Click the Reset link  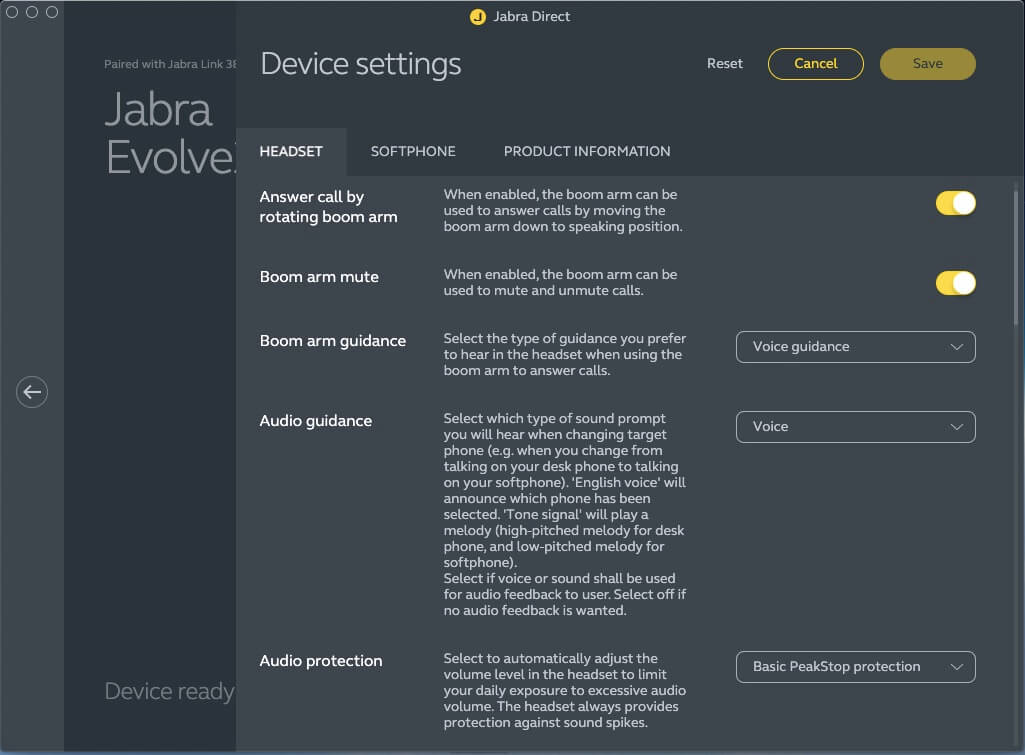tap(725, 64)
